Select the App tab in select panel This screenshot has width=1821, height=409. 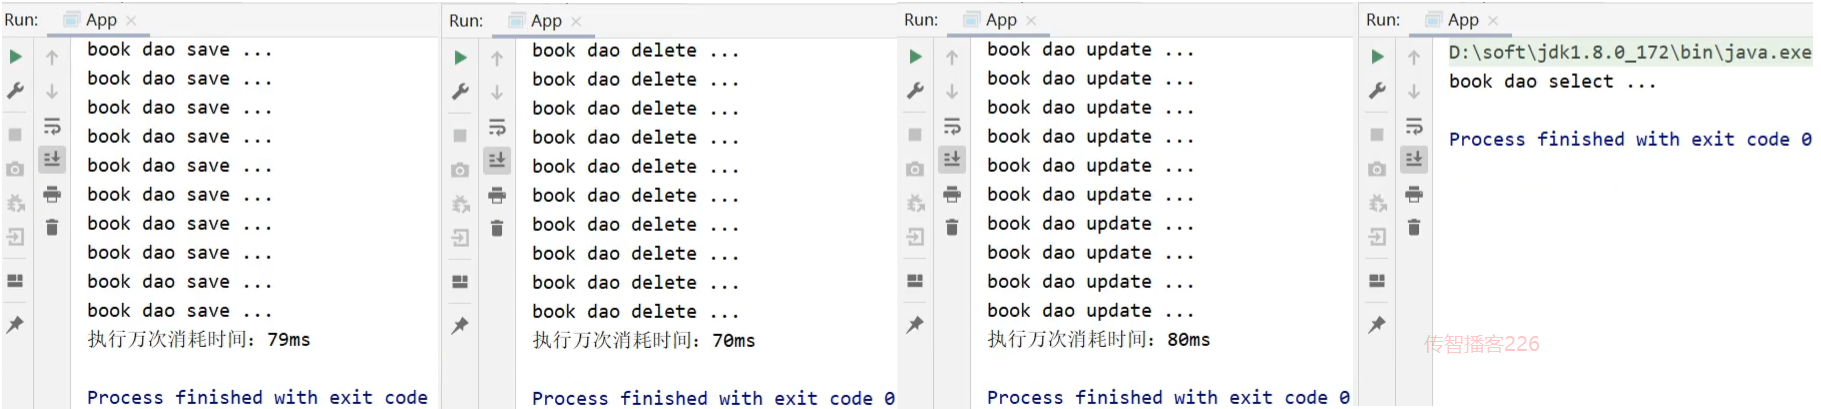pos(1462,20)
